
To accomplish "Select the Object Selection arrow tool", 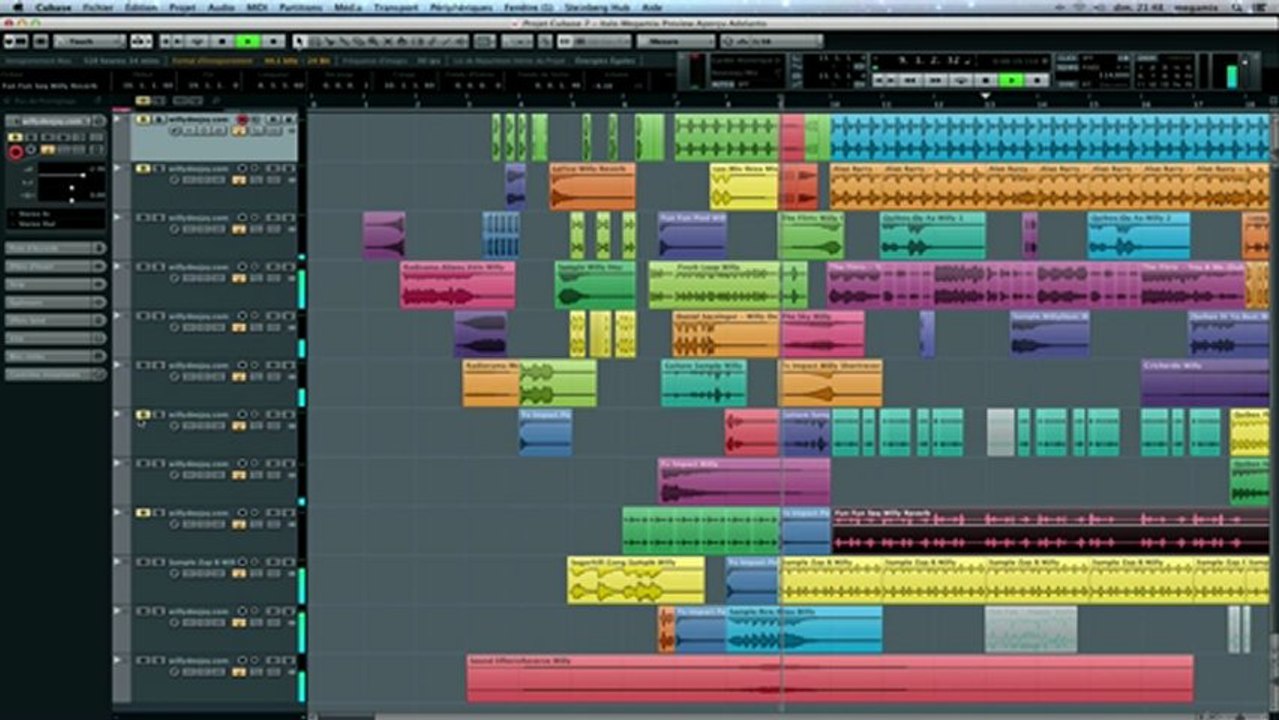I will click(x=300, y=42).
